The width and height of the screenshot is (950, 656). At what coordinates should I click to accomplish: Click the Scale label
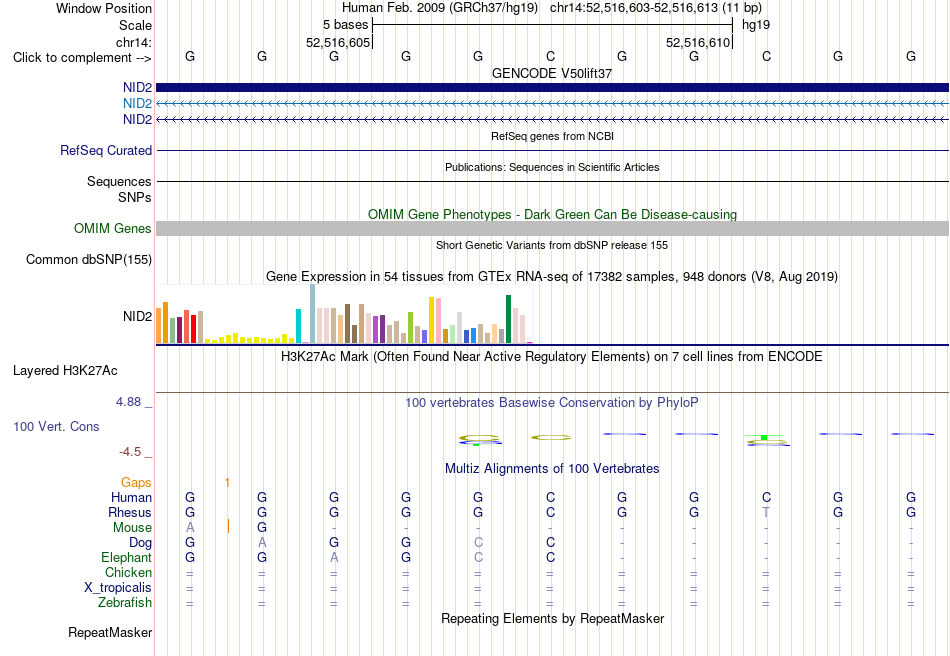click(x=135, y=25)
